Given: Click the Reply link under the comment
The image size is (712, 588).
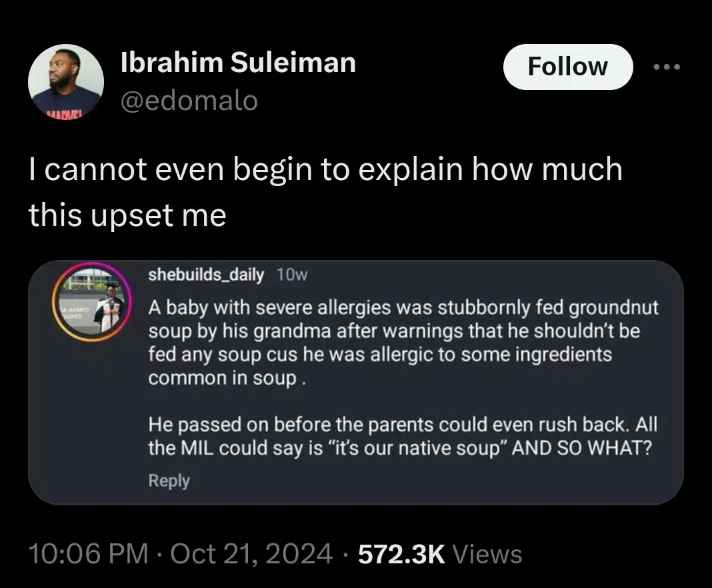Looking at the screenshot, I should 169,481.
